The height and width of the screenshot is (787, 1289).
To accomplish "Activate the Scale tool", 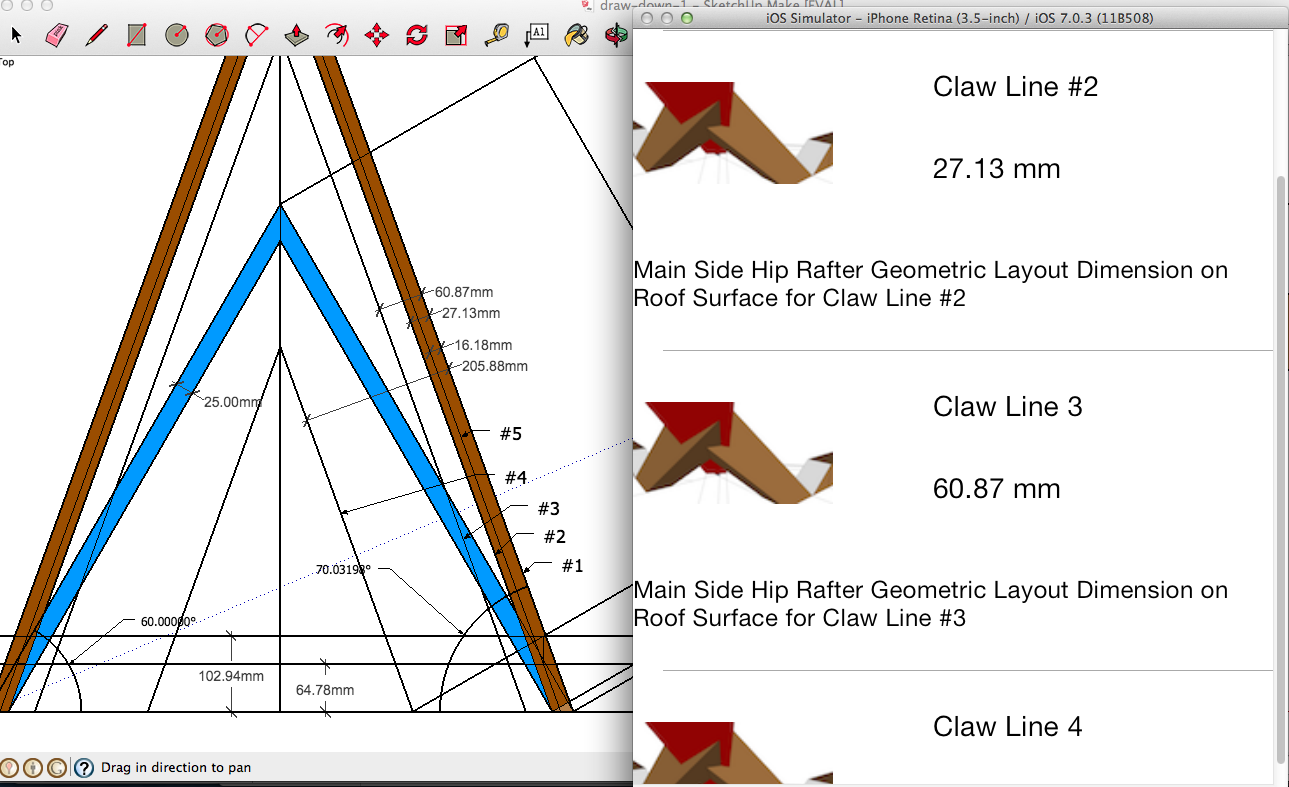I will click(456, 34).
